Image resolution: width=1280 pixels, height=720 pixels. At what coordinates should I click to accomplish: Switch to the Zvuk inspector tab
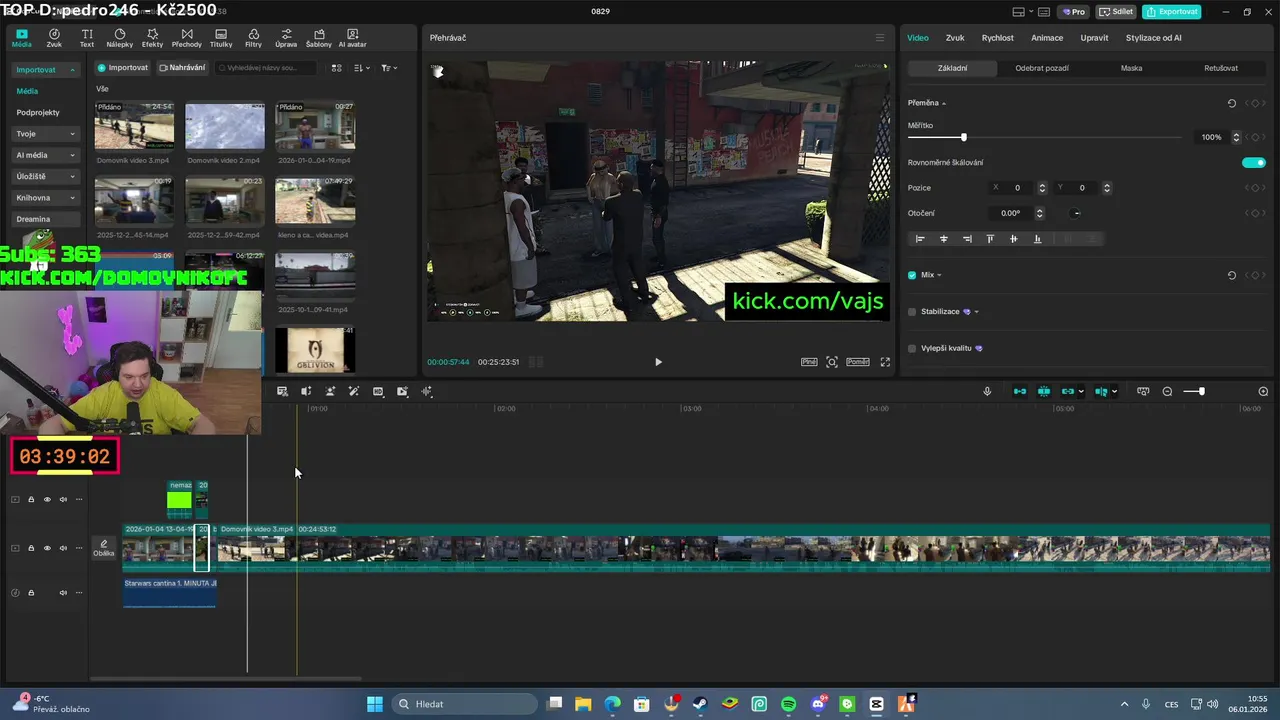click(x=955, y=38)
